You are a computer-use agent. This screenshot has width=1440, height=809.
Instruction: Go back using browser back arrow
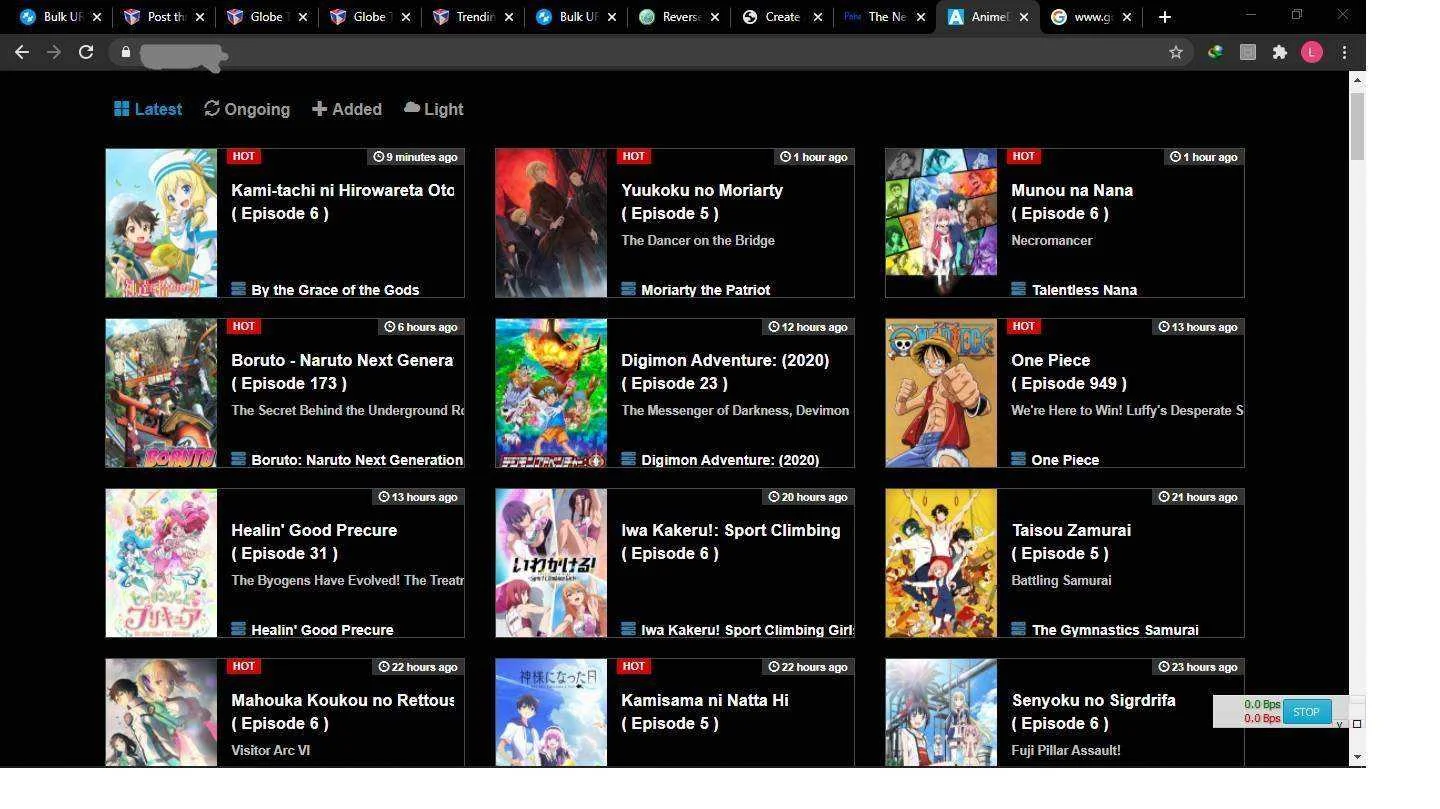click(21, 52)
